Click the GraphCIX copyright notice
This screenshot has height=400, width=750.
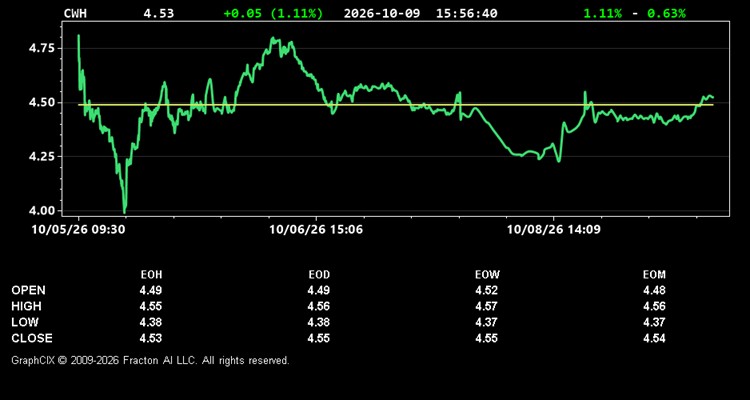click(x=150, y=360)
